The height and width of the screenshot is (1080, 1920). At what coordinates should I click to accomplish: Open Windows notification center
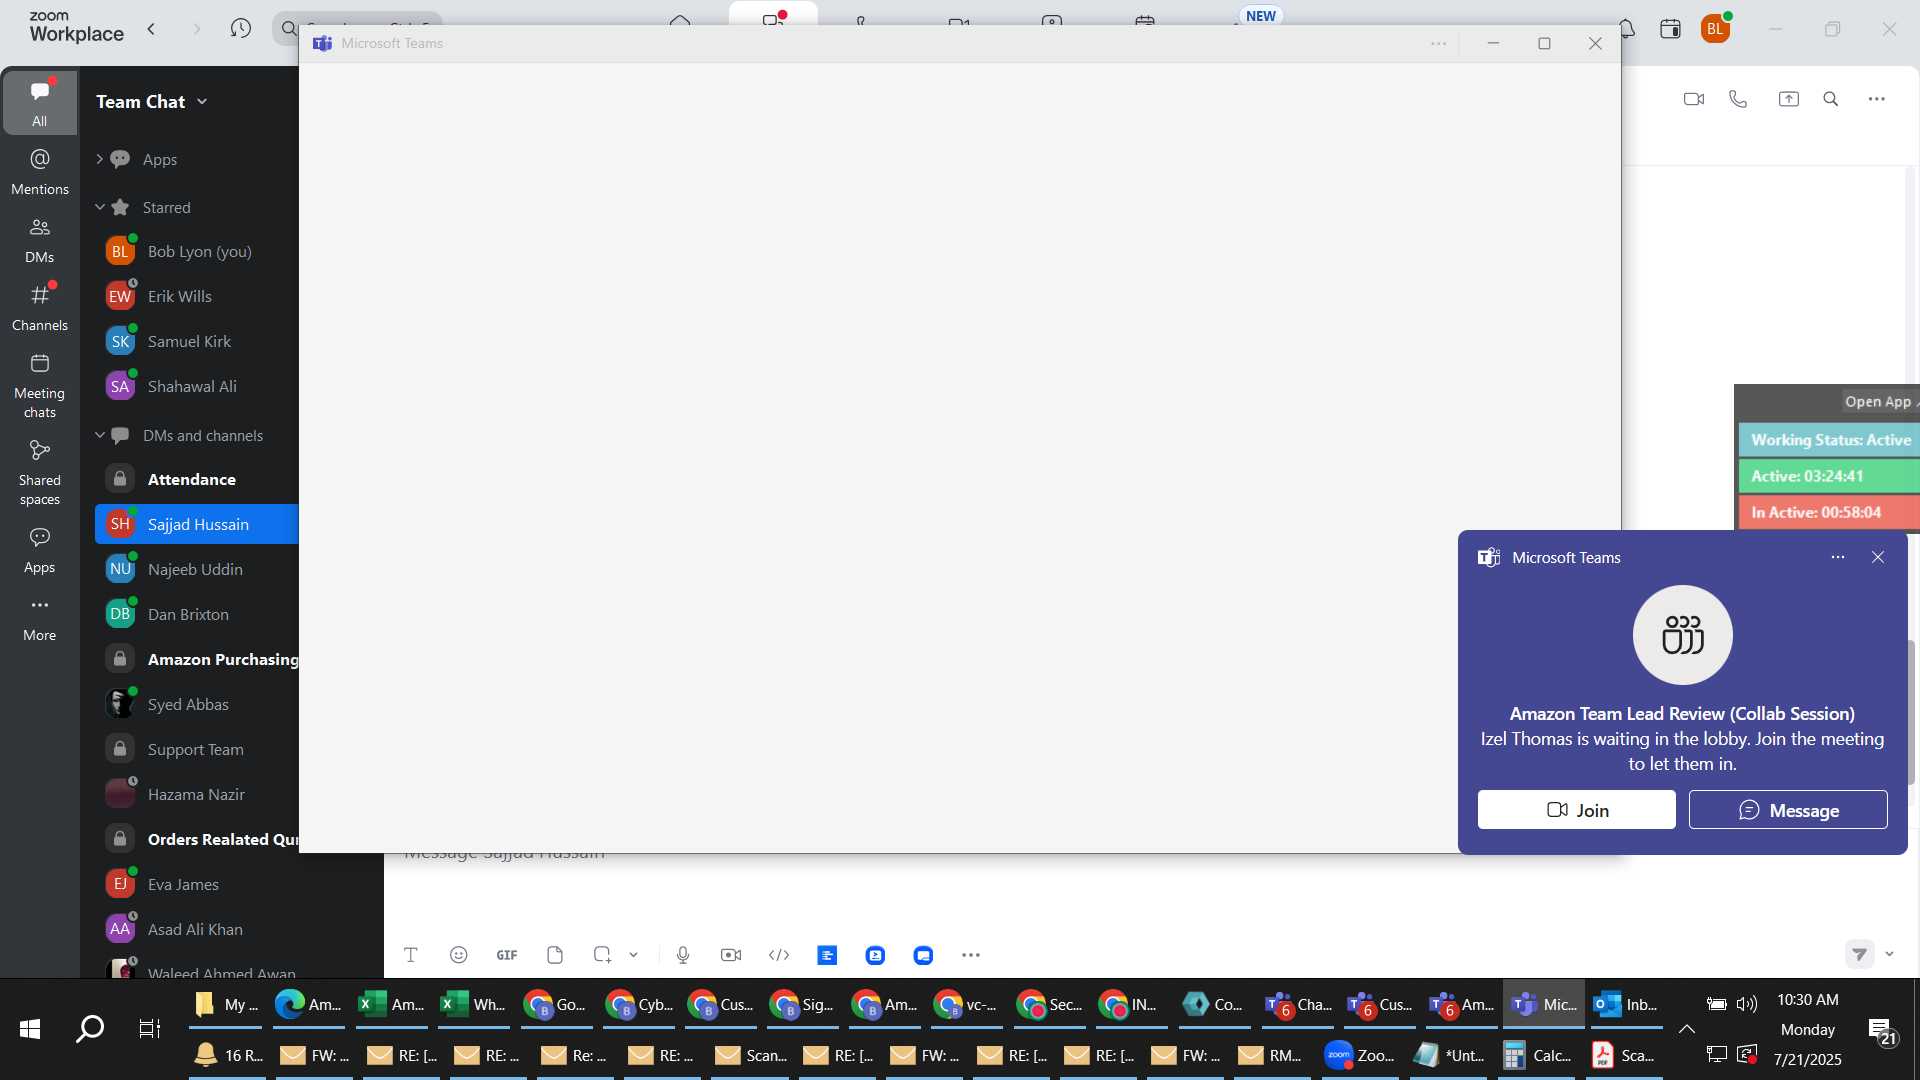1883,1030
